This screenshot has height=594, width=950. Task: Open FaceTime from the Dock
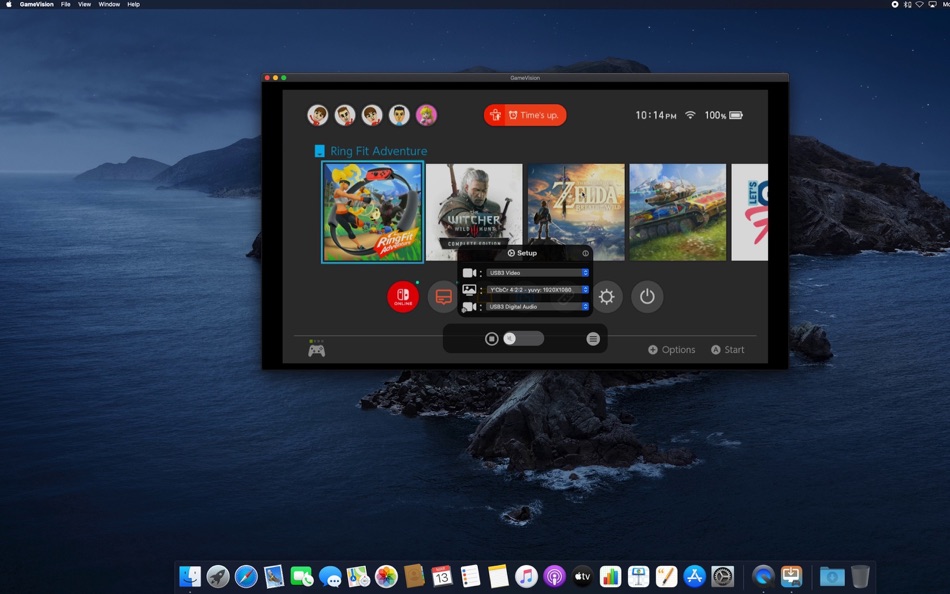point(302,576)
